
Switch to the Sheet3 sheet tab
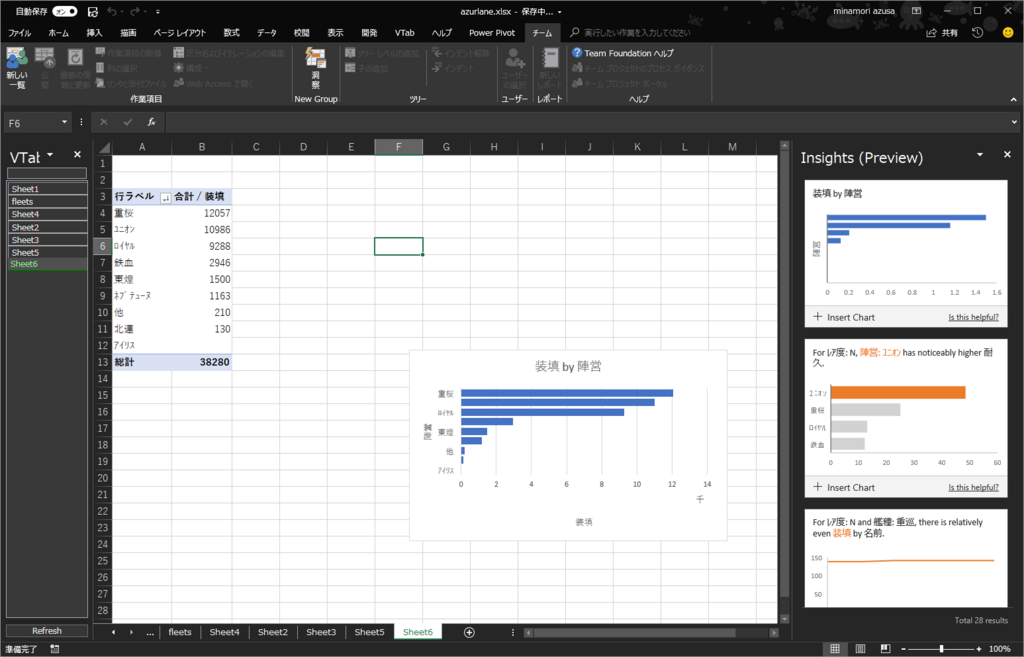point(321,632)
